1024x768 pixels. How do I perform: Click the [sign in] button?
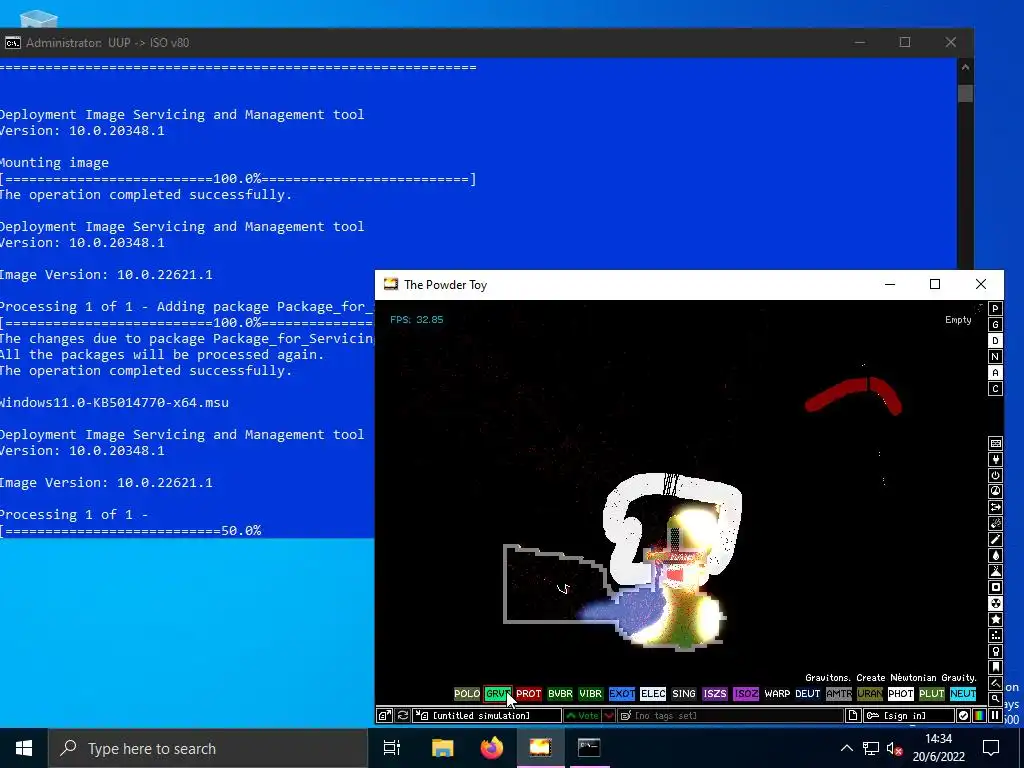908,716
